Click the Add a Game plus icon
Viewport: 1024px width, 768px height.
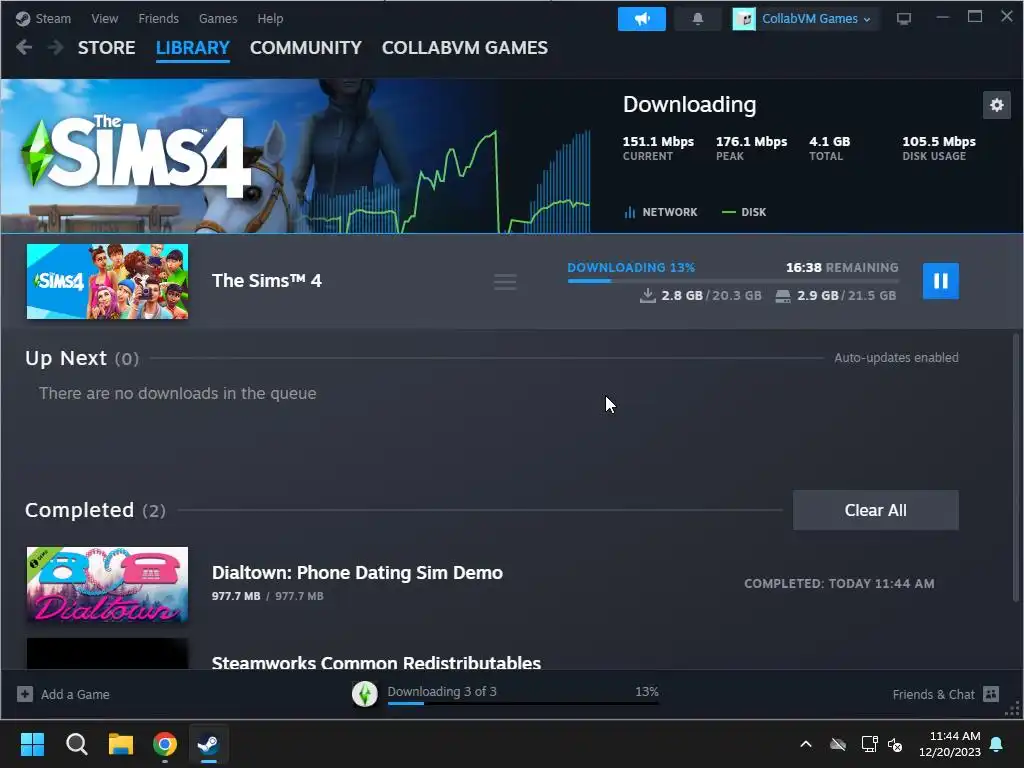25,694
